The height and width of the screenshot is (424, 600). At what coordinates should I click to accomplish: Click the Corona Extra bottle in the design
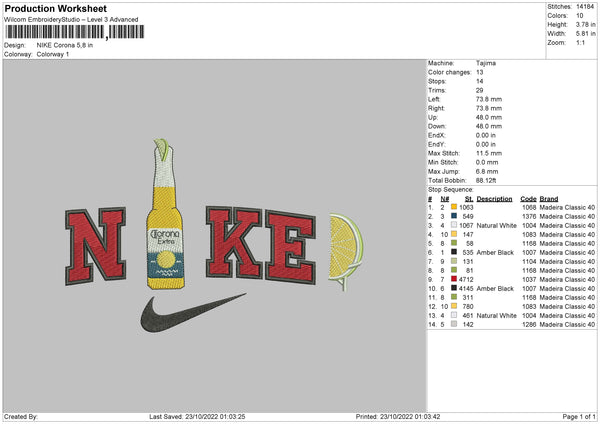tap(165, 219)
